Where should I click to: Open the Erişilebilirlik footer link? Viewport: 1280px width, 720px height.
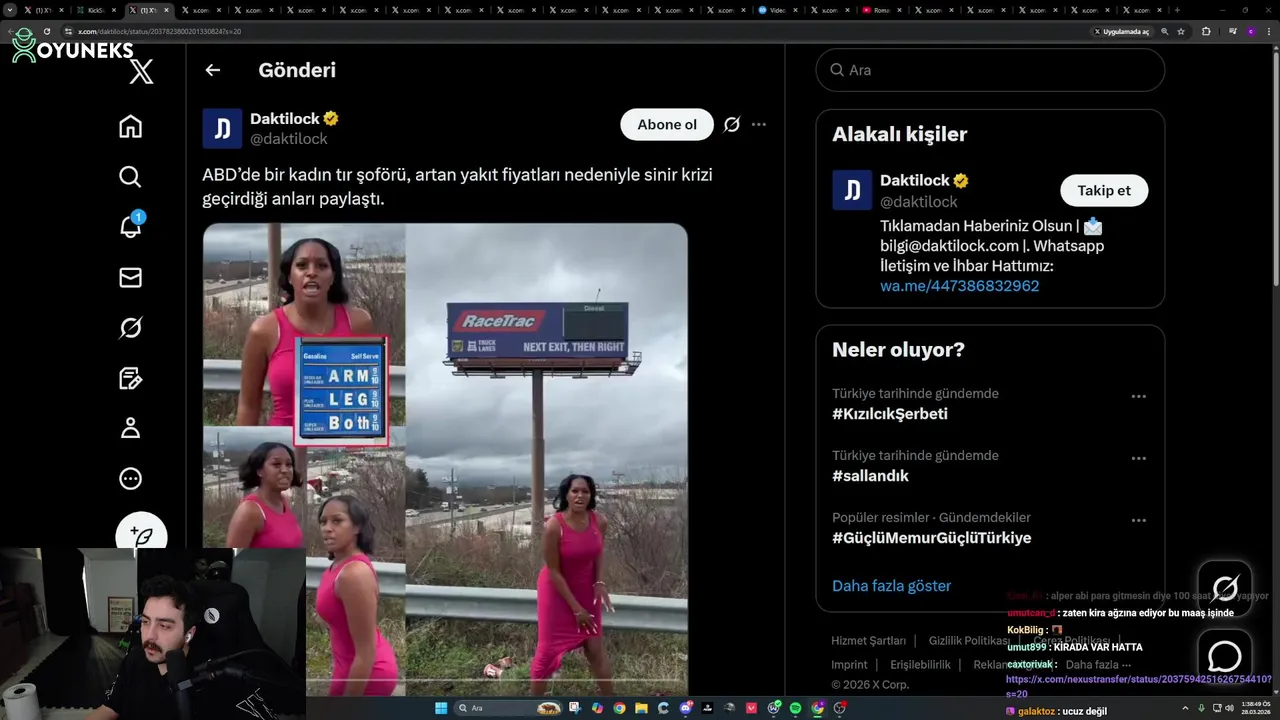pos(920,664)
